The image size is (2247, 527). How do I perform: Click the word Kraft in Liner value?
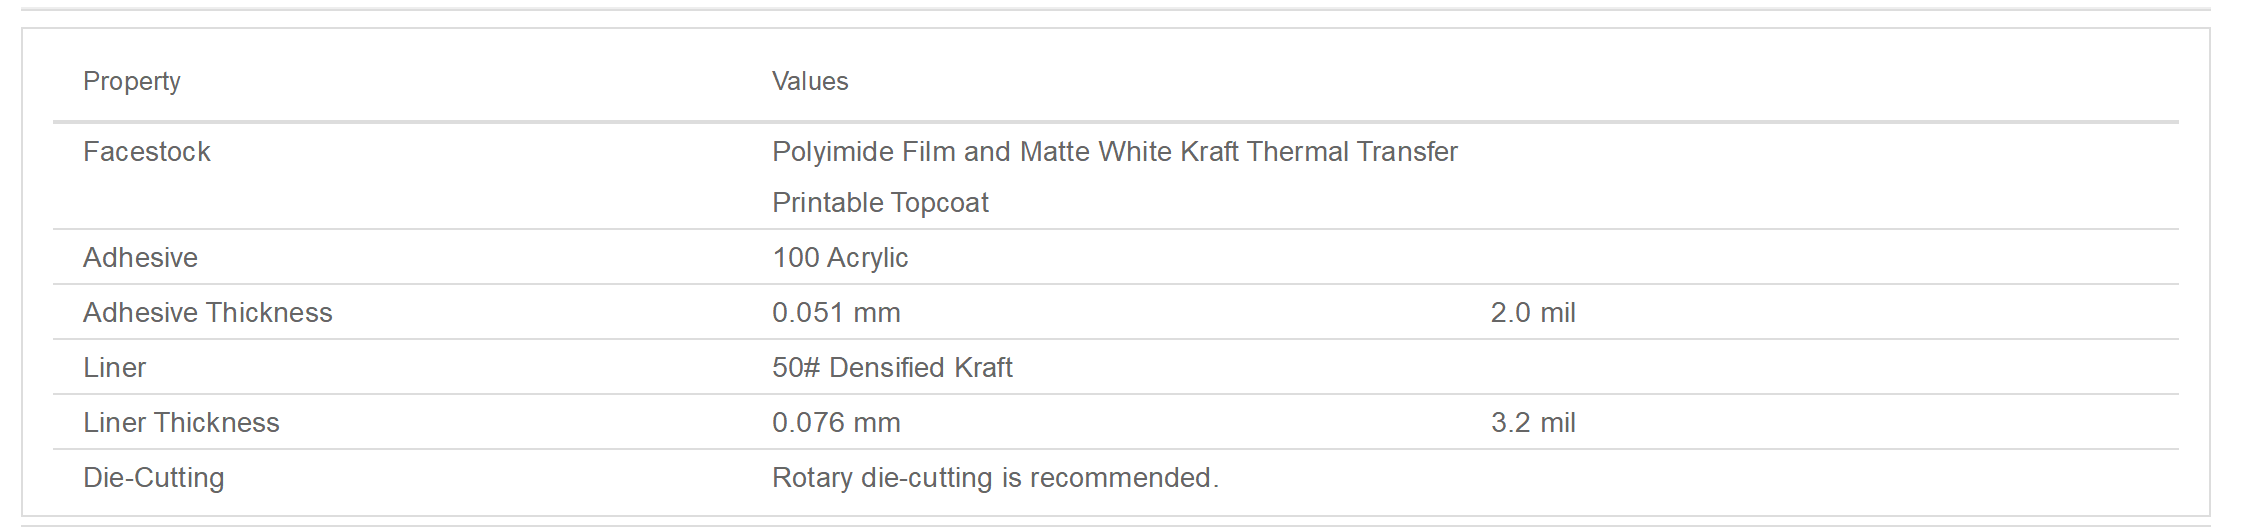(983, 367)
